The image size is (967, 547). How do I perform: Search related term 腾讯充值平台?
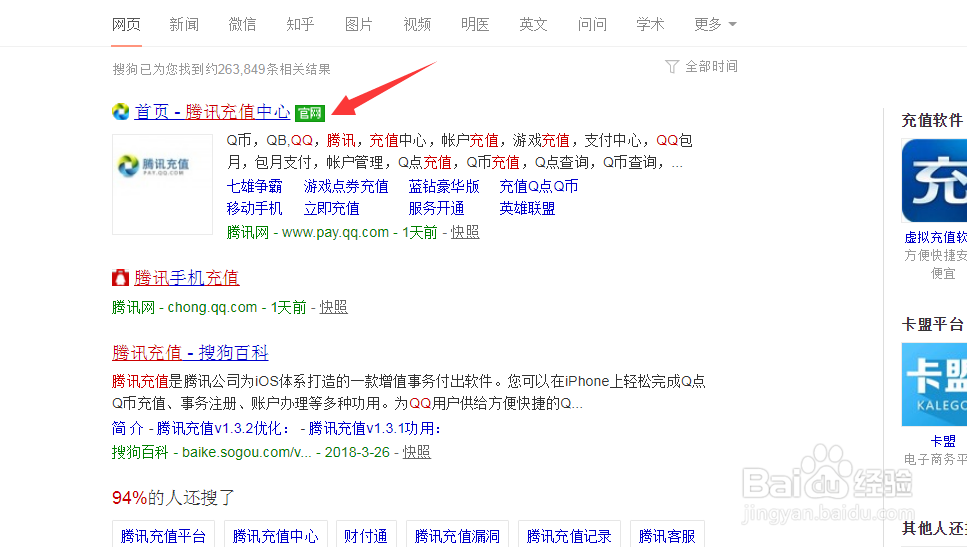(163, 535)
